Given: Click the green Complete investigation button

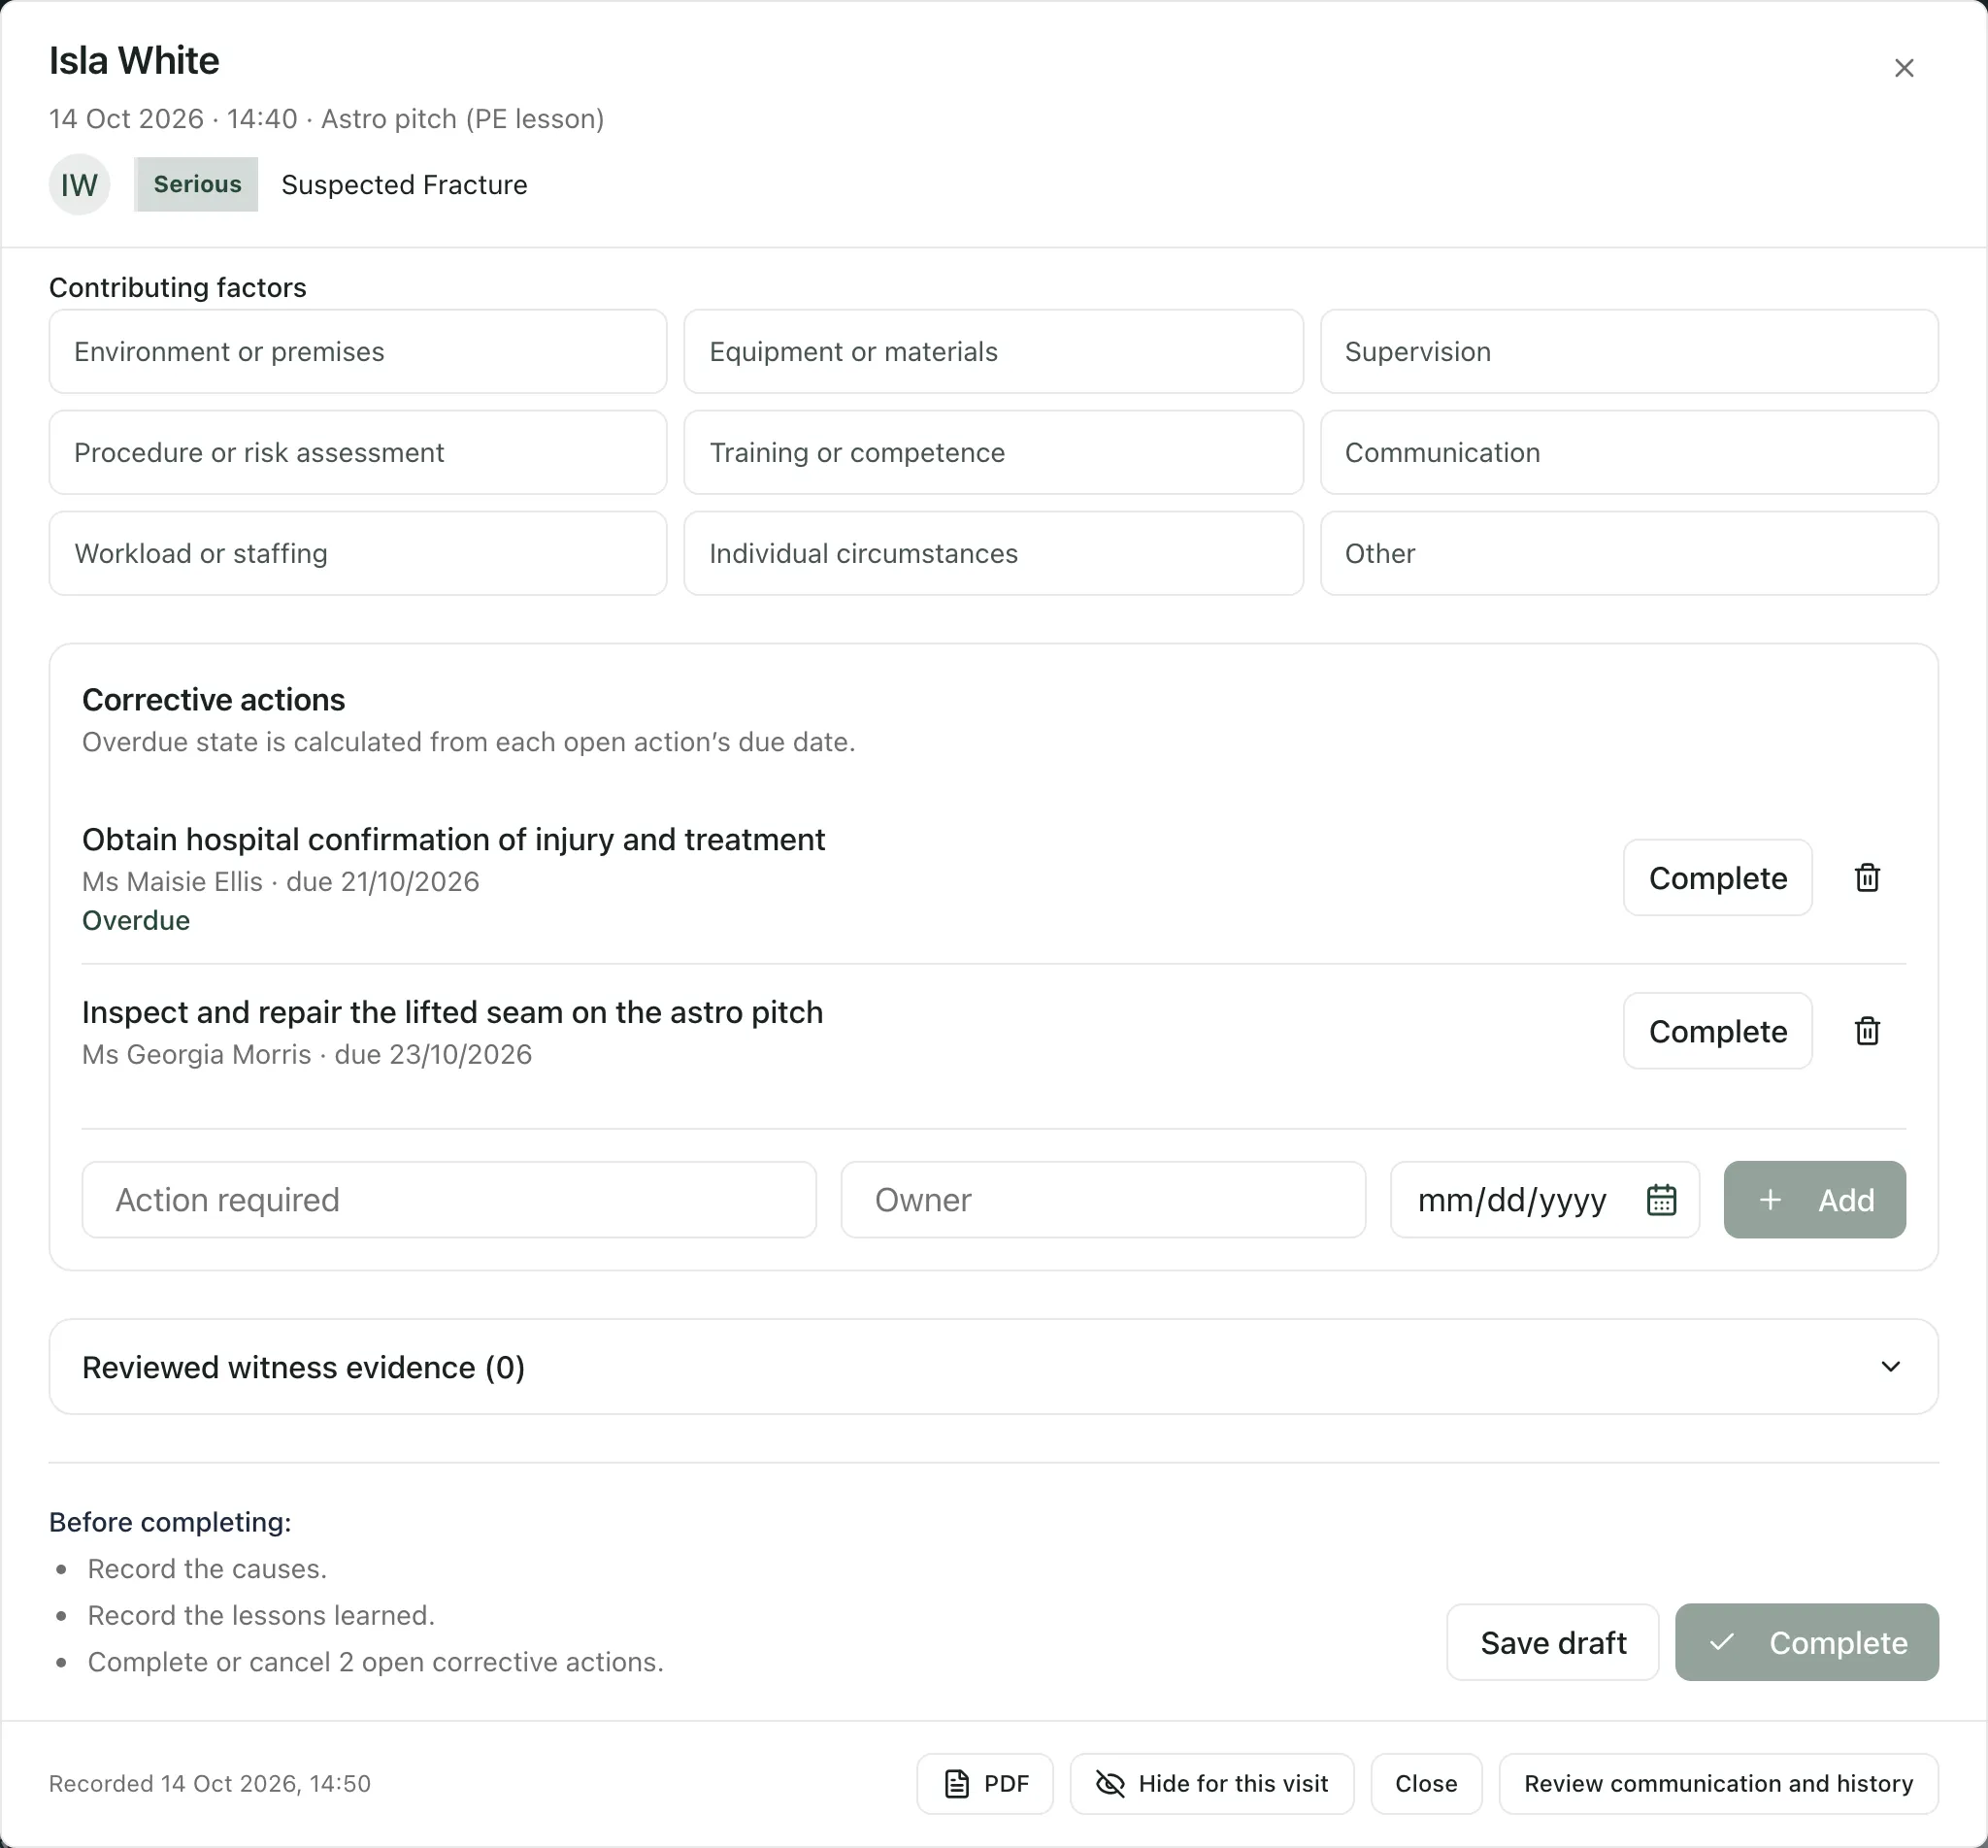Looking at the screenshot, I should (x=1806, y=1642).
